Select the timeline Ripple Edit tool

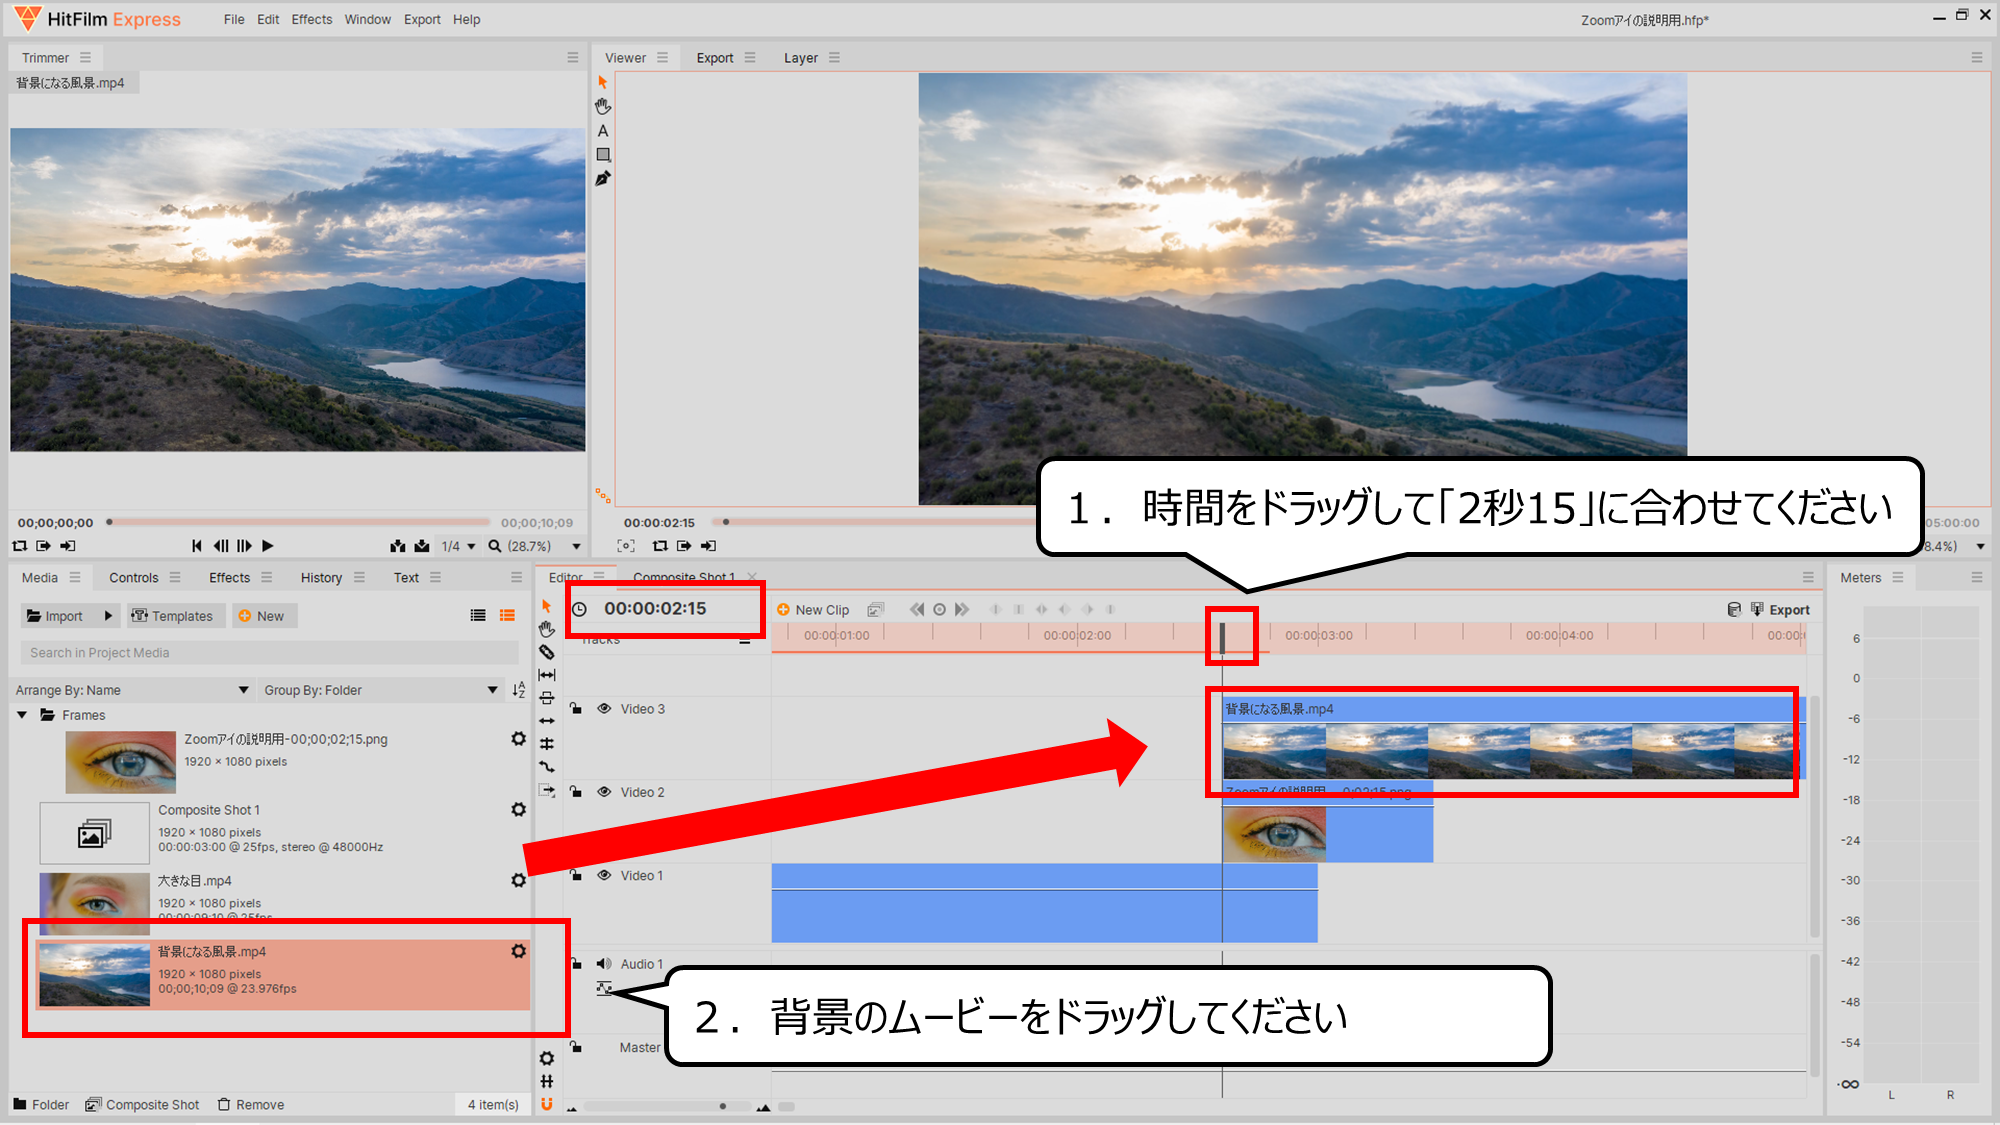[546, 721]
